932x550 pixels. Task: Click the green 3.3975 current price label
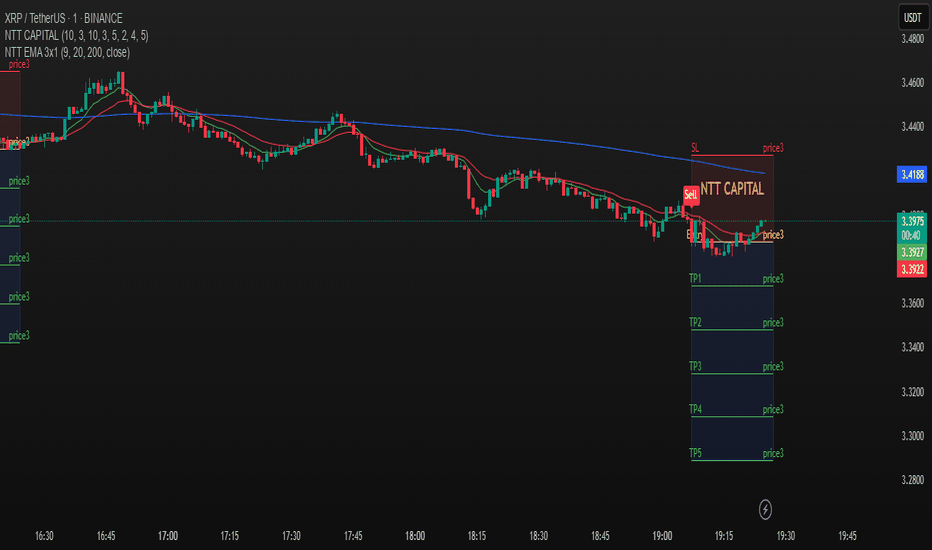tap(912, 222)
